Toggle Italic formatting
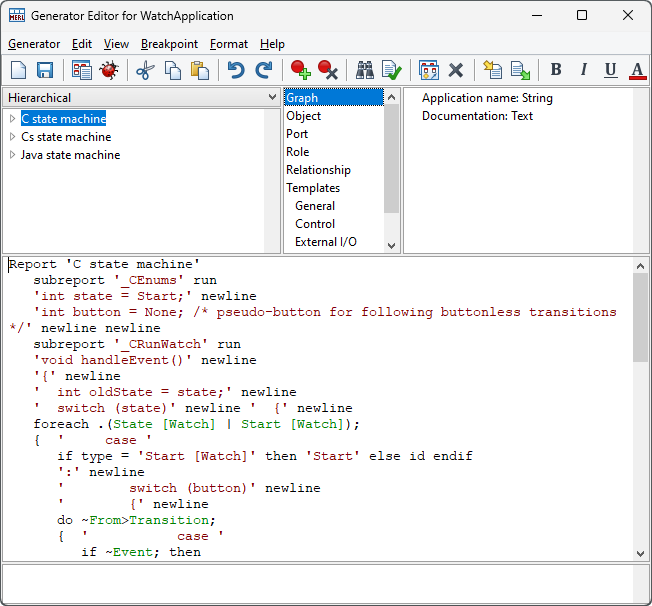This screenshot has width=652, height=606. (x=584, y=69)
